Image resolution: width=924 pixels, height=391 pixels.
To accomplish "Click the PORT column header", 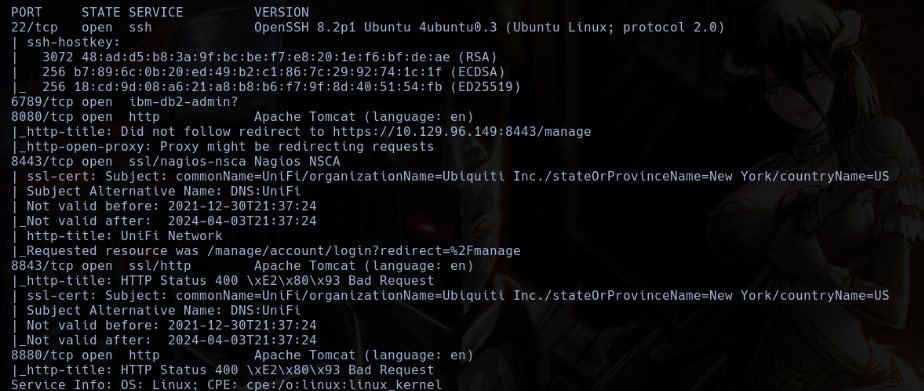I will 27,12.
